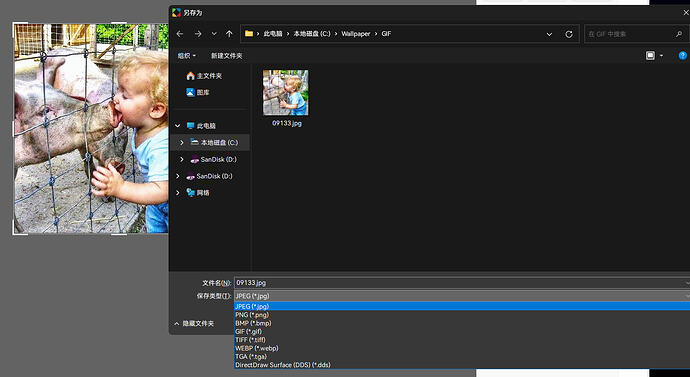The image size is (690, 377).
Task: Select 网络 in the navigation pane
Action: [198, 193]
